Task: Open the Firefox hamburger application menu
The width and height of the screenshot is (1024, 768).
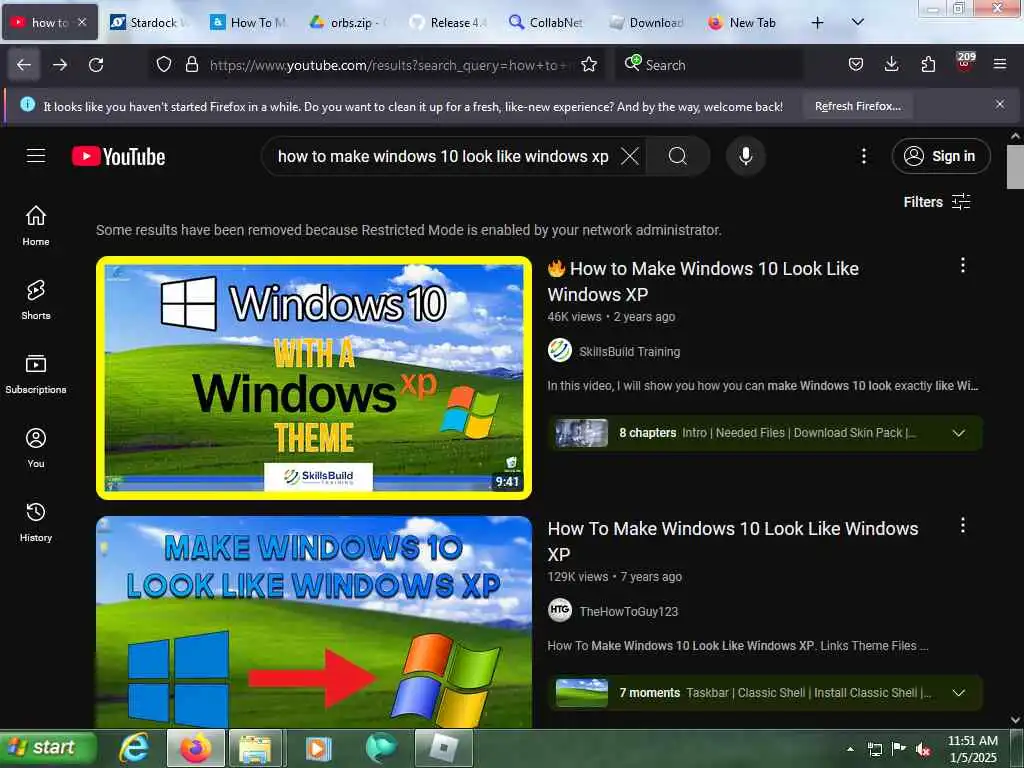Action: point(1000,64)
